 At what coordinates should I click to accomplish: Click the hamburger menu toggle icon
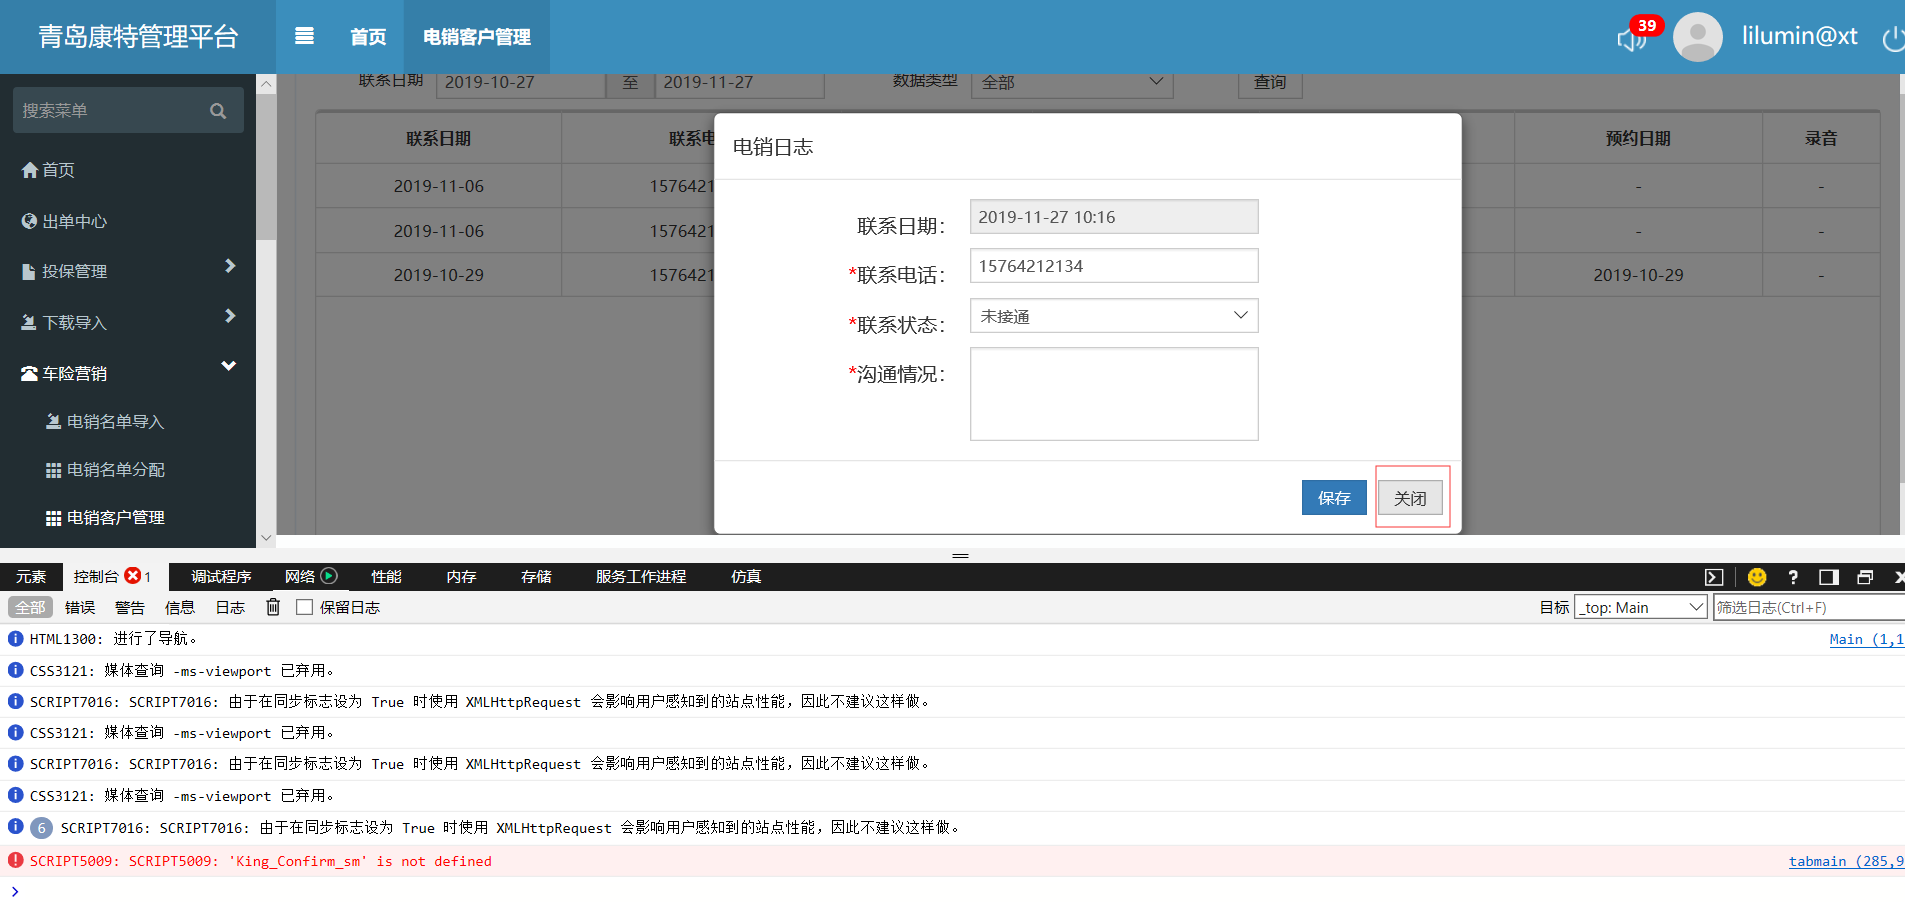304,37
